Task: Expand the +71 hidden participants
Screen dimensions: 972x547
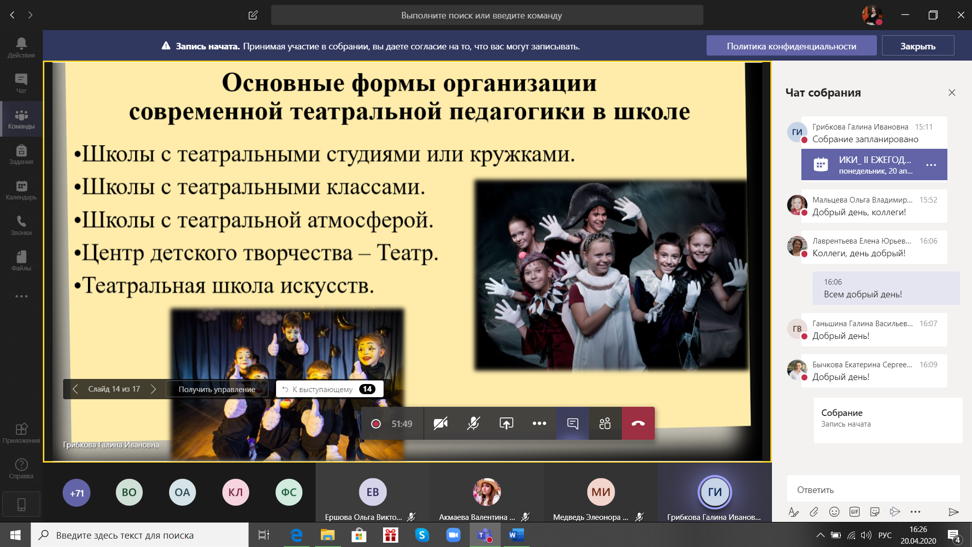Action: [x=77, y=492]
